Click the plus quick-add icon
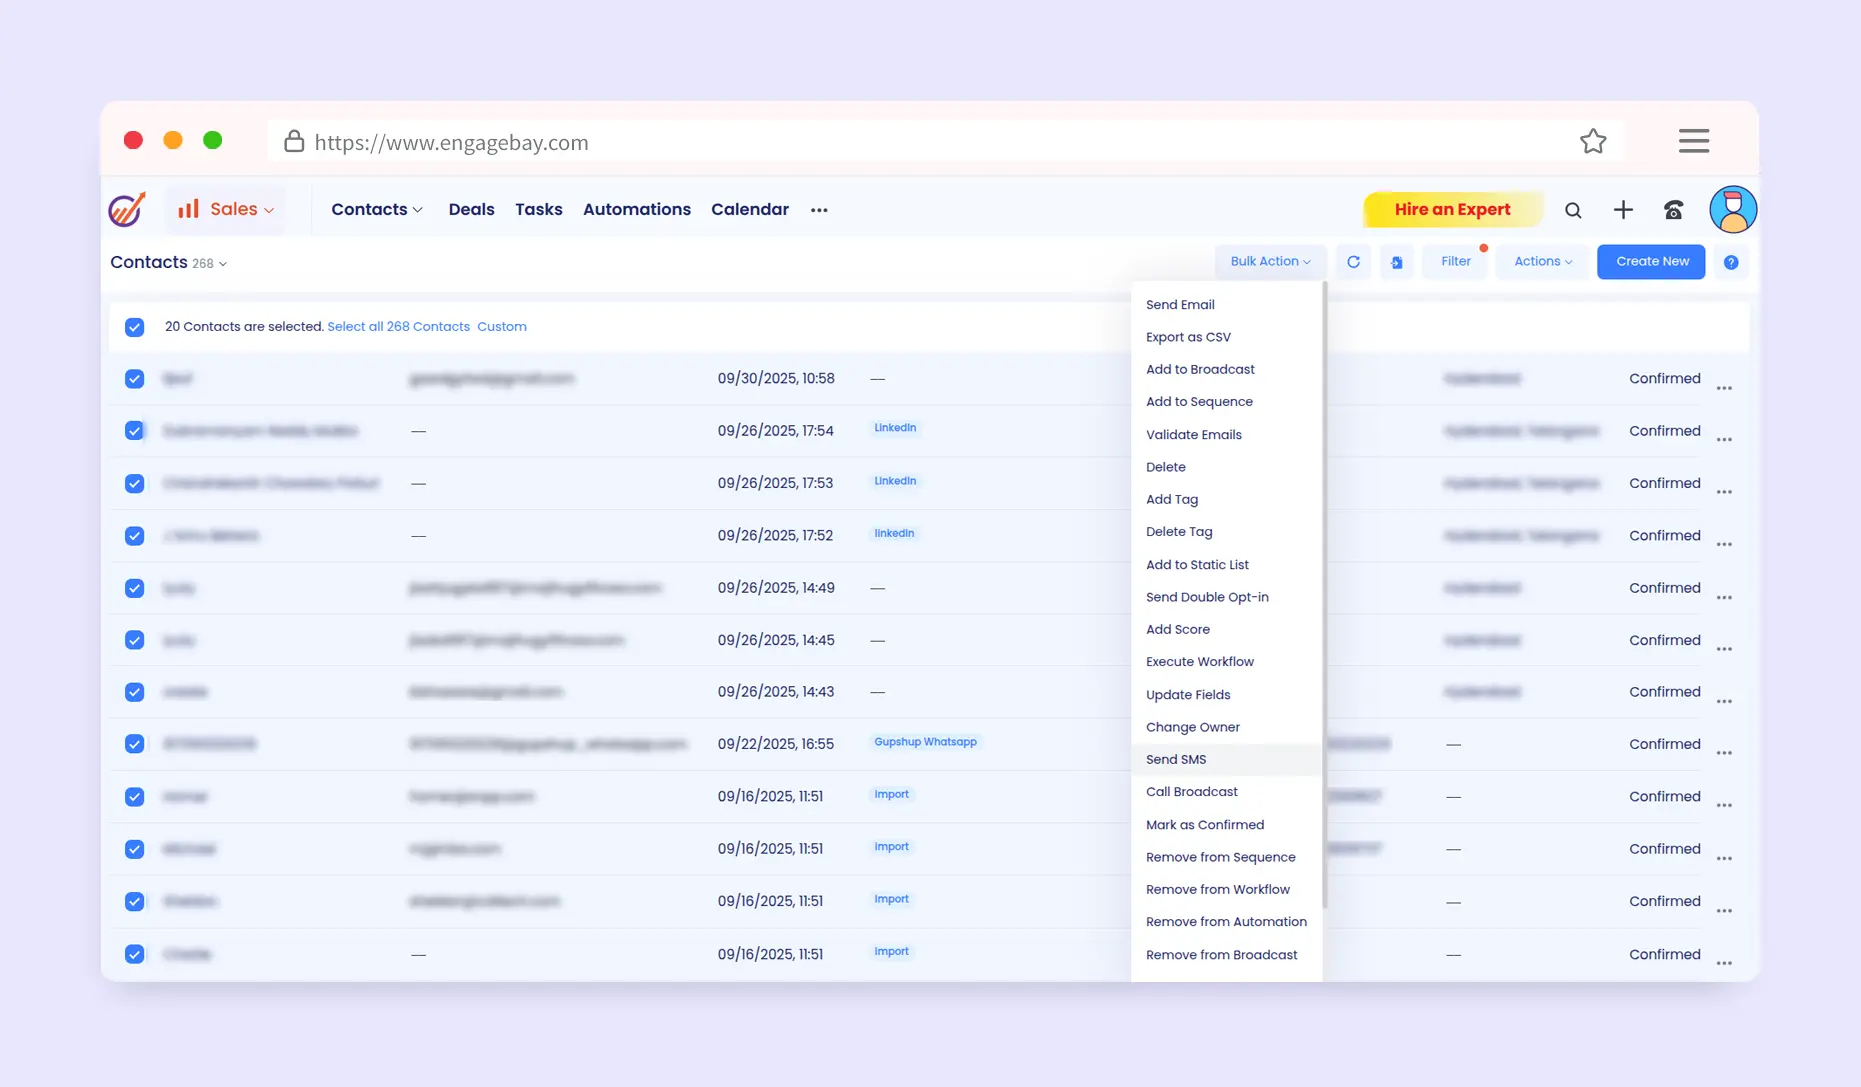 pyautogui.click(x=1623, y=209)
